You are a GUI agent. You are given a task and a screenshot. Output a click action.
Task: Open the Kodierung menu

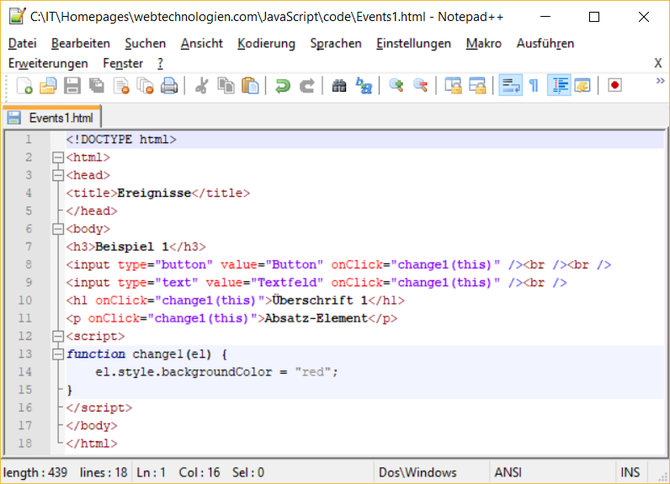click(266, 44)
